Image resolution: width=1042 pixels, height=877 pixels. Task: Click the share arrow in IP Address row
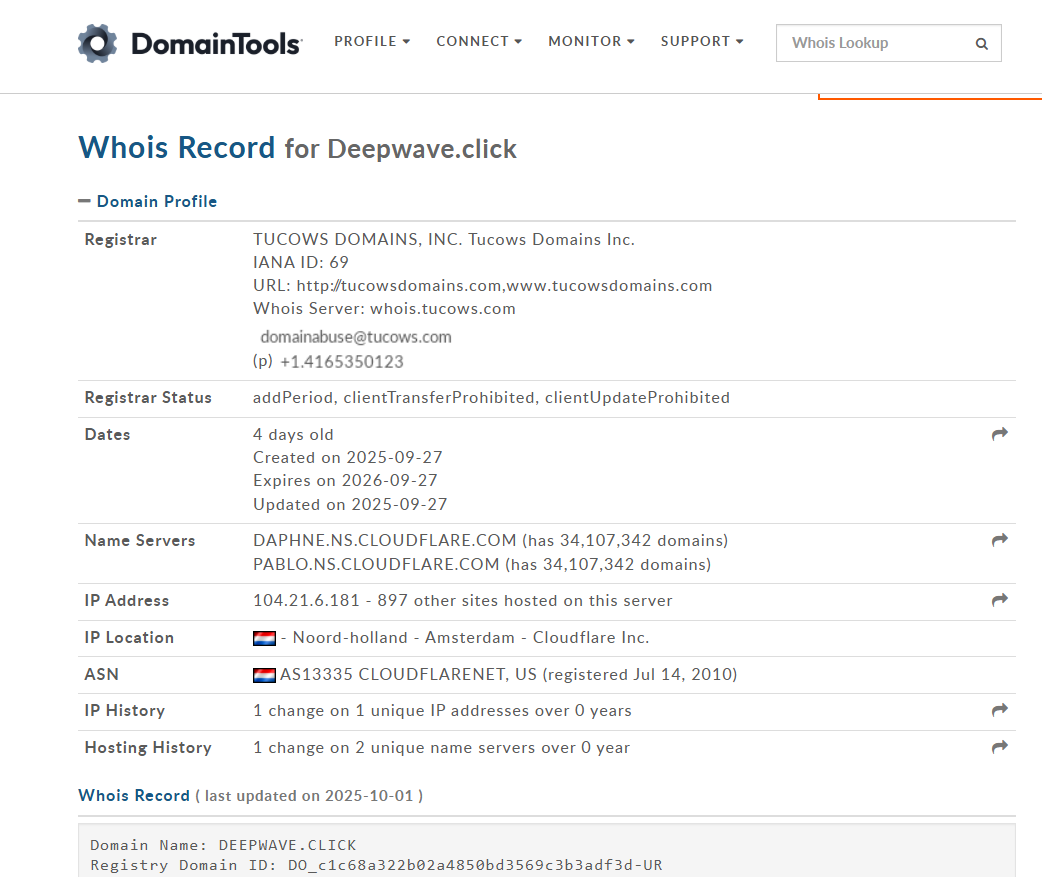click(x=999, y=600)
